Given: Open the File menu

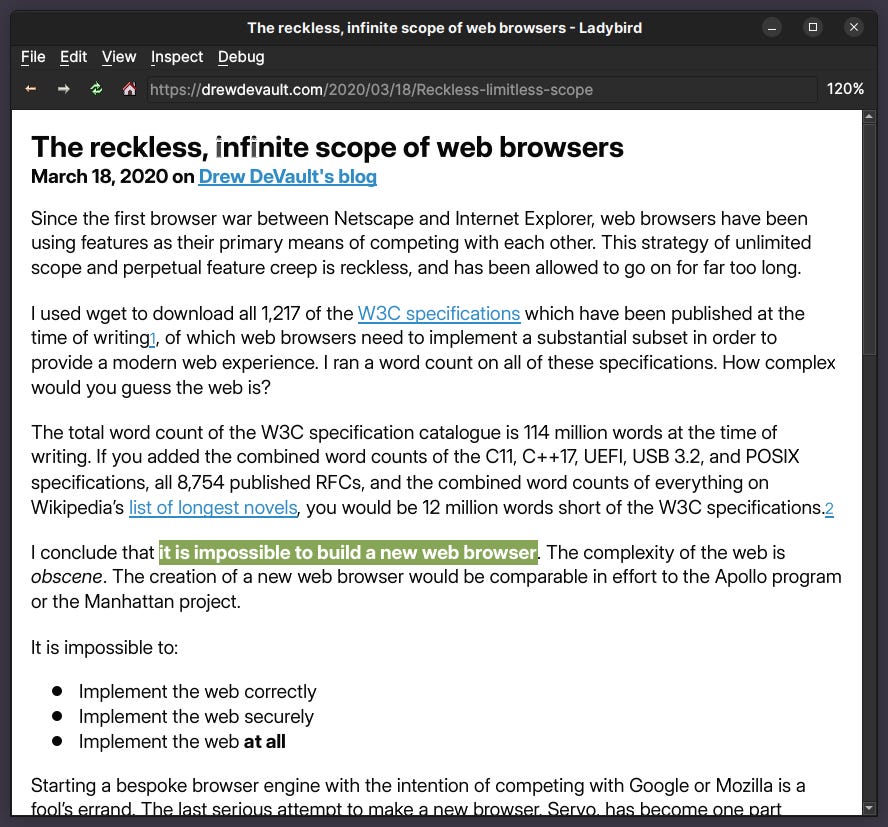Looking at the screenshot, I should (x=33, y=57).
